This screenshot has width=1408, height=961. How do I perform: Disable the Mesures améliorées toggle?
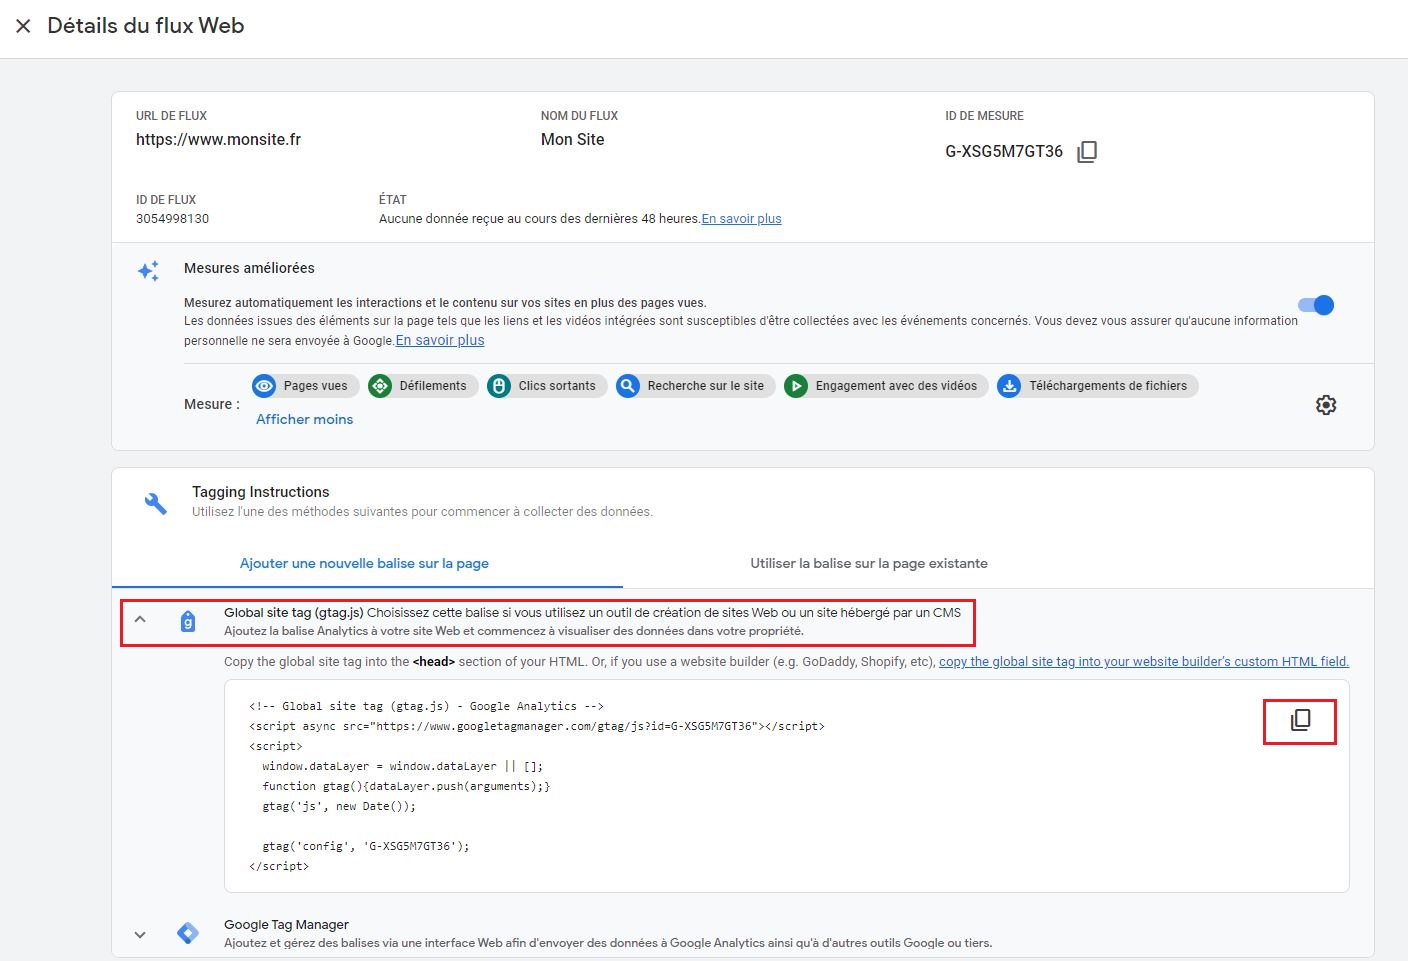click(x=1316, y=306)
